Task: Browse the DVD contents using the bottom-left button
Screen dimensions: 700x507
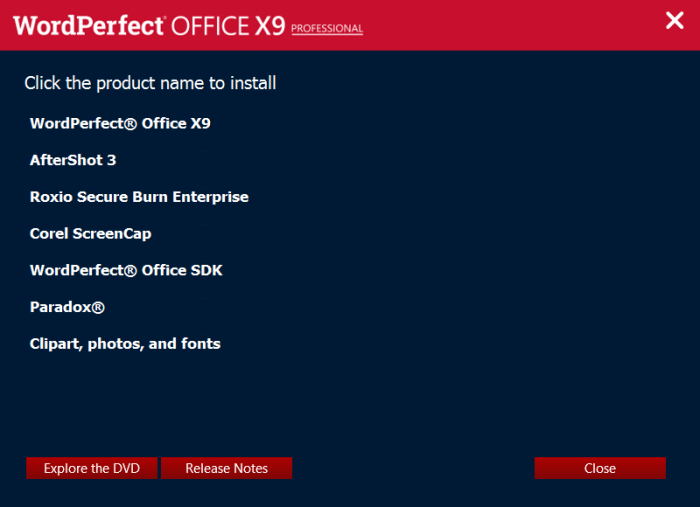Action: pos(91,468)
